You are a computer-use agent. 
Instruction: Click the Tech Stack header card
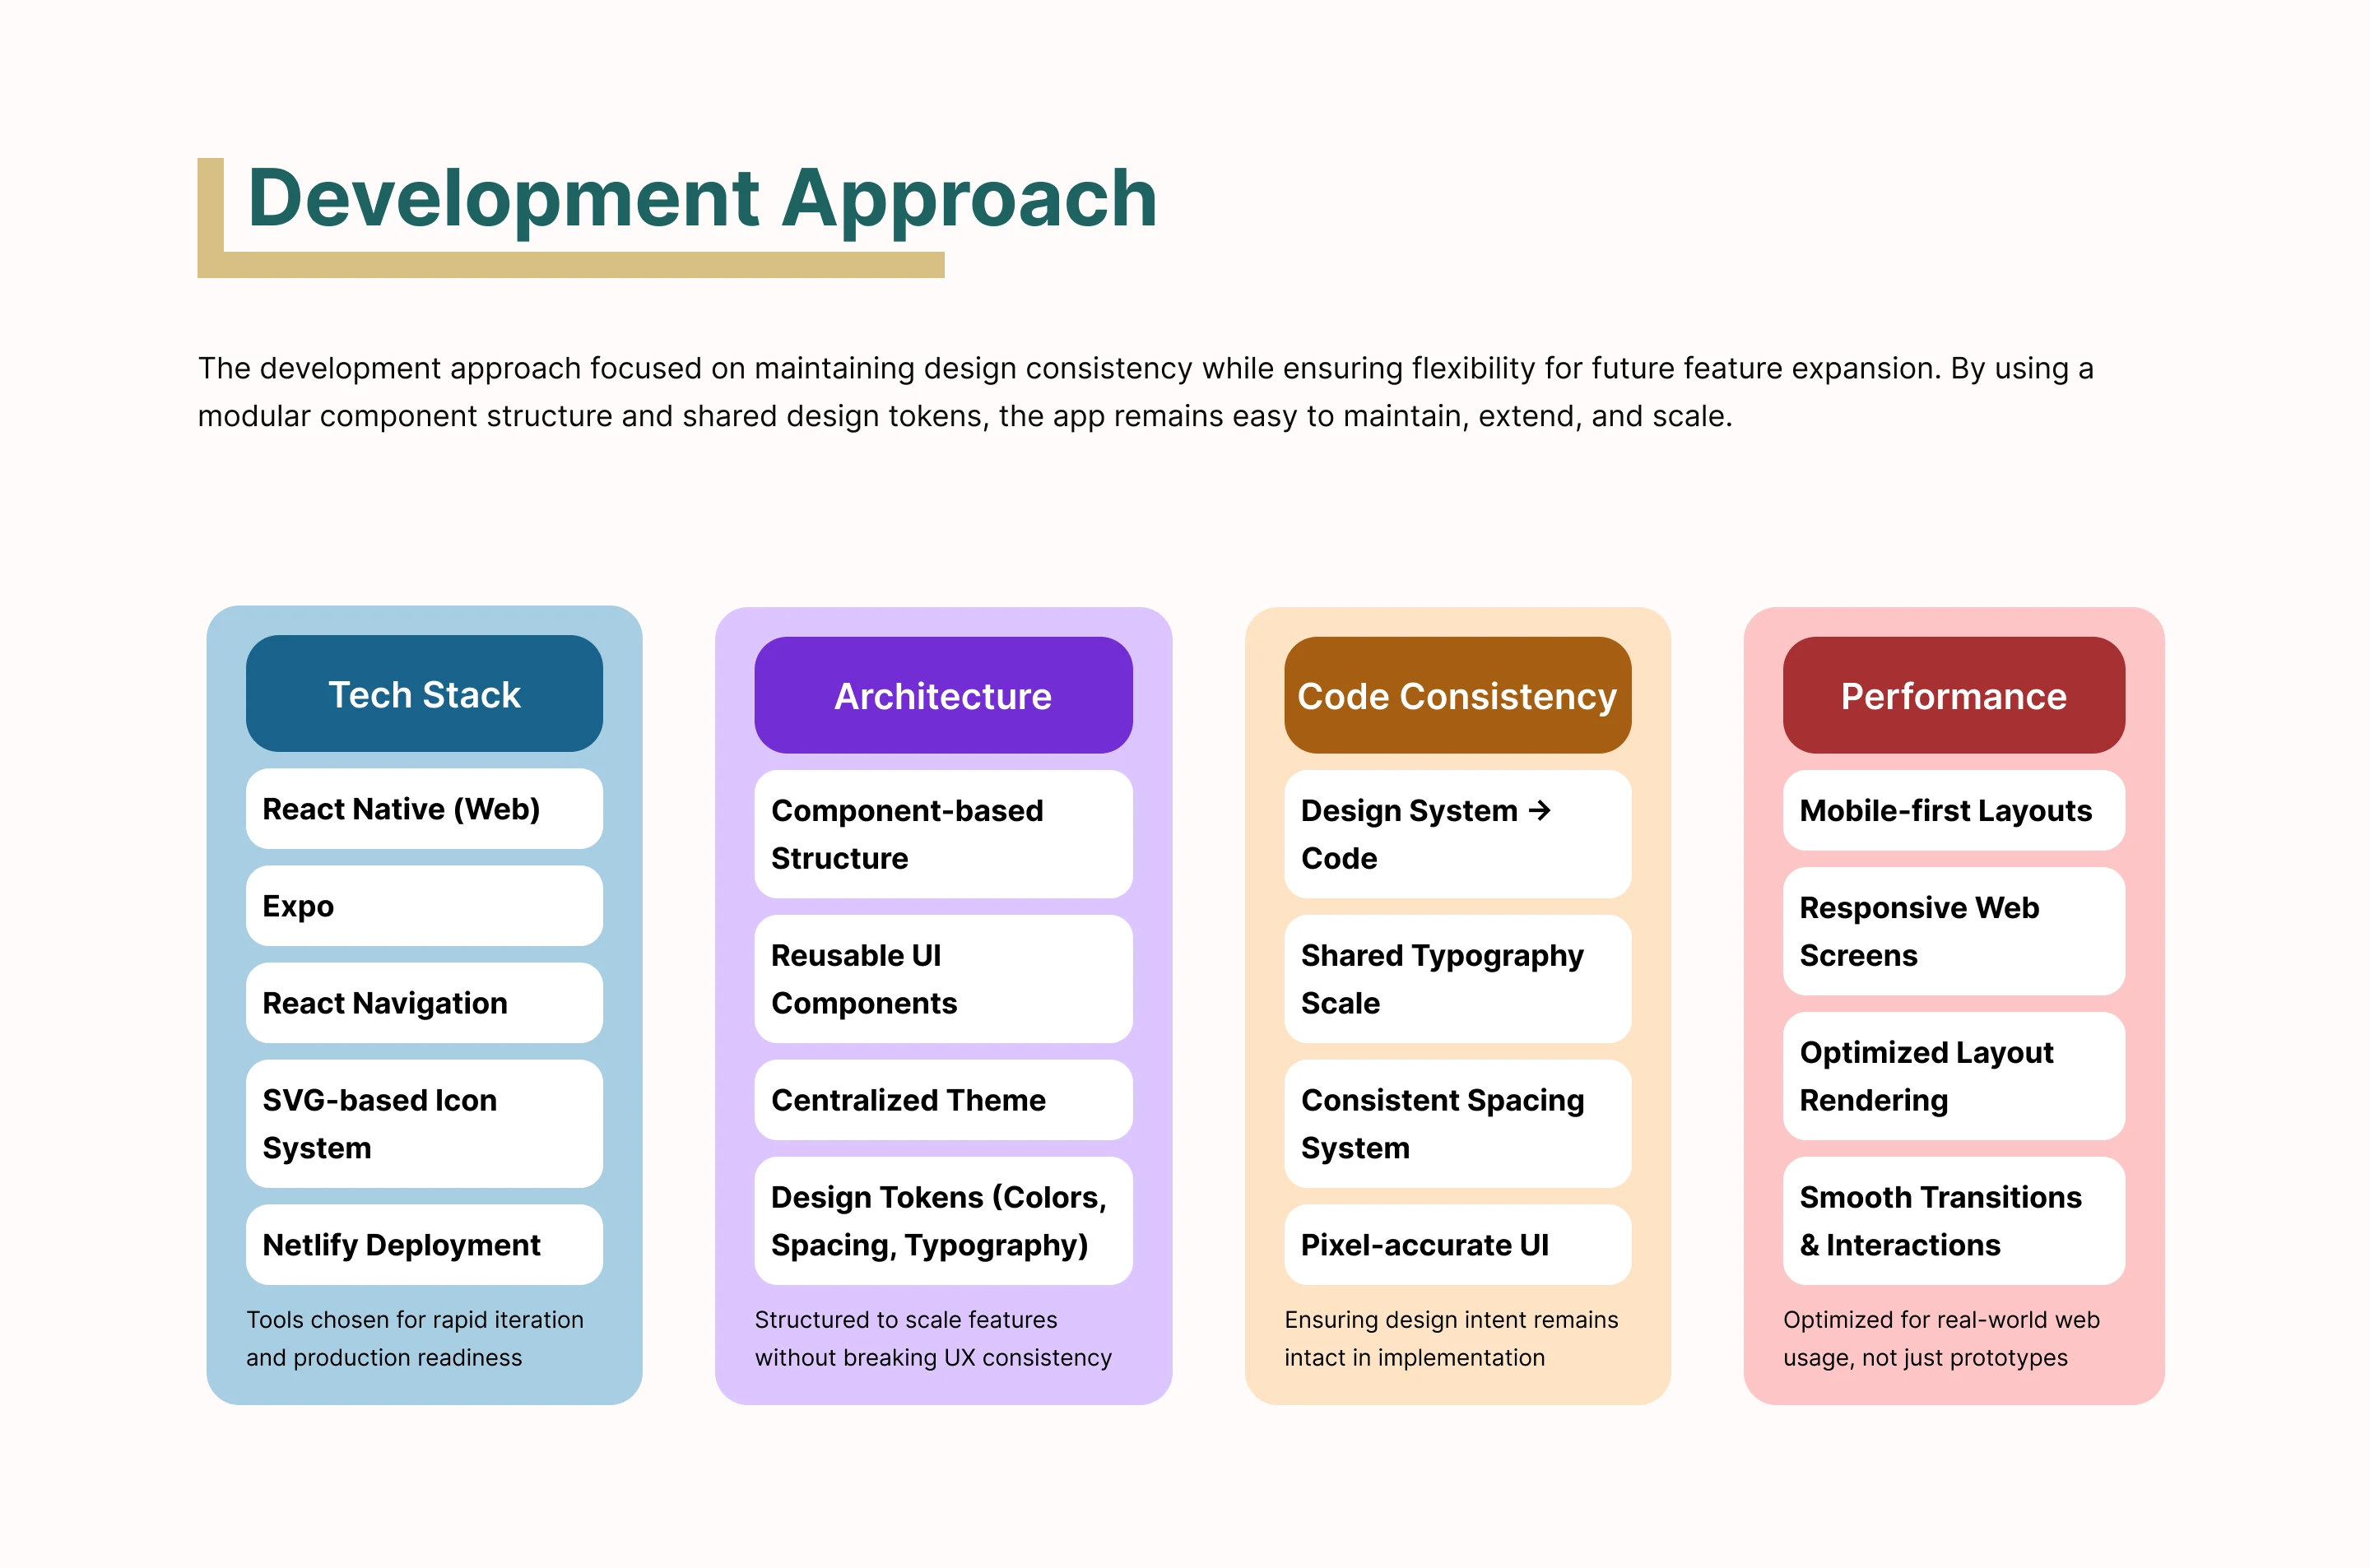pos(424,694)
